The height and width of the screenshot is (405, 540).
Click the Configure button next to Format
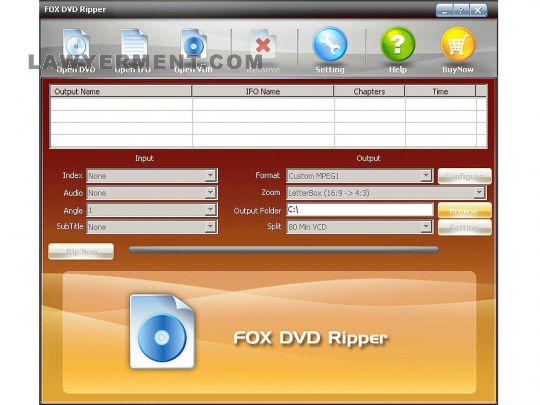[x=465, y=176]
